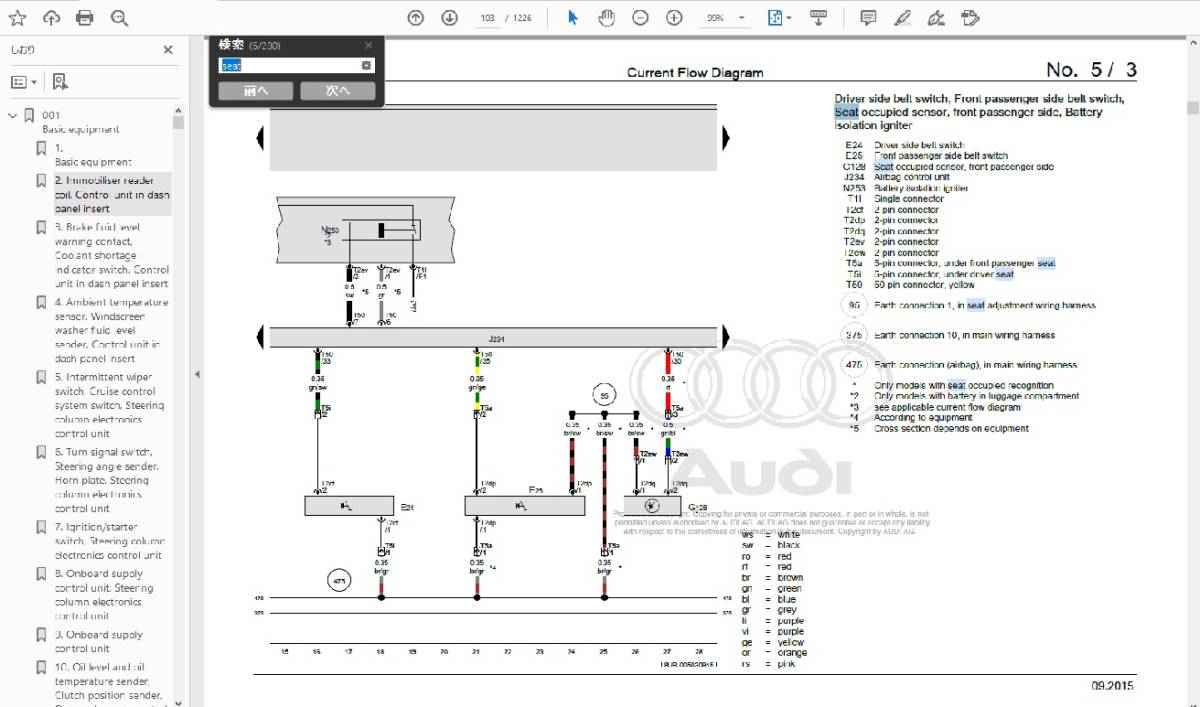The image size is (1200, 707).
Task: Open bookmark '6. Turn signal switch'
Action: [x=108, y=480]
